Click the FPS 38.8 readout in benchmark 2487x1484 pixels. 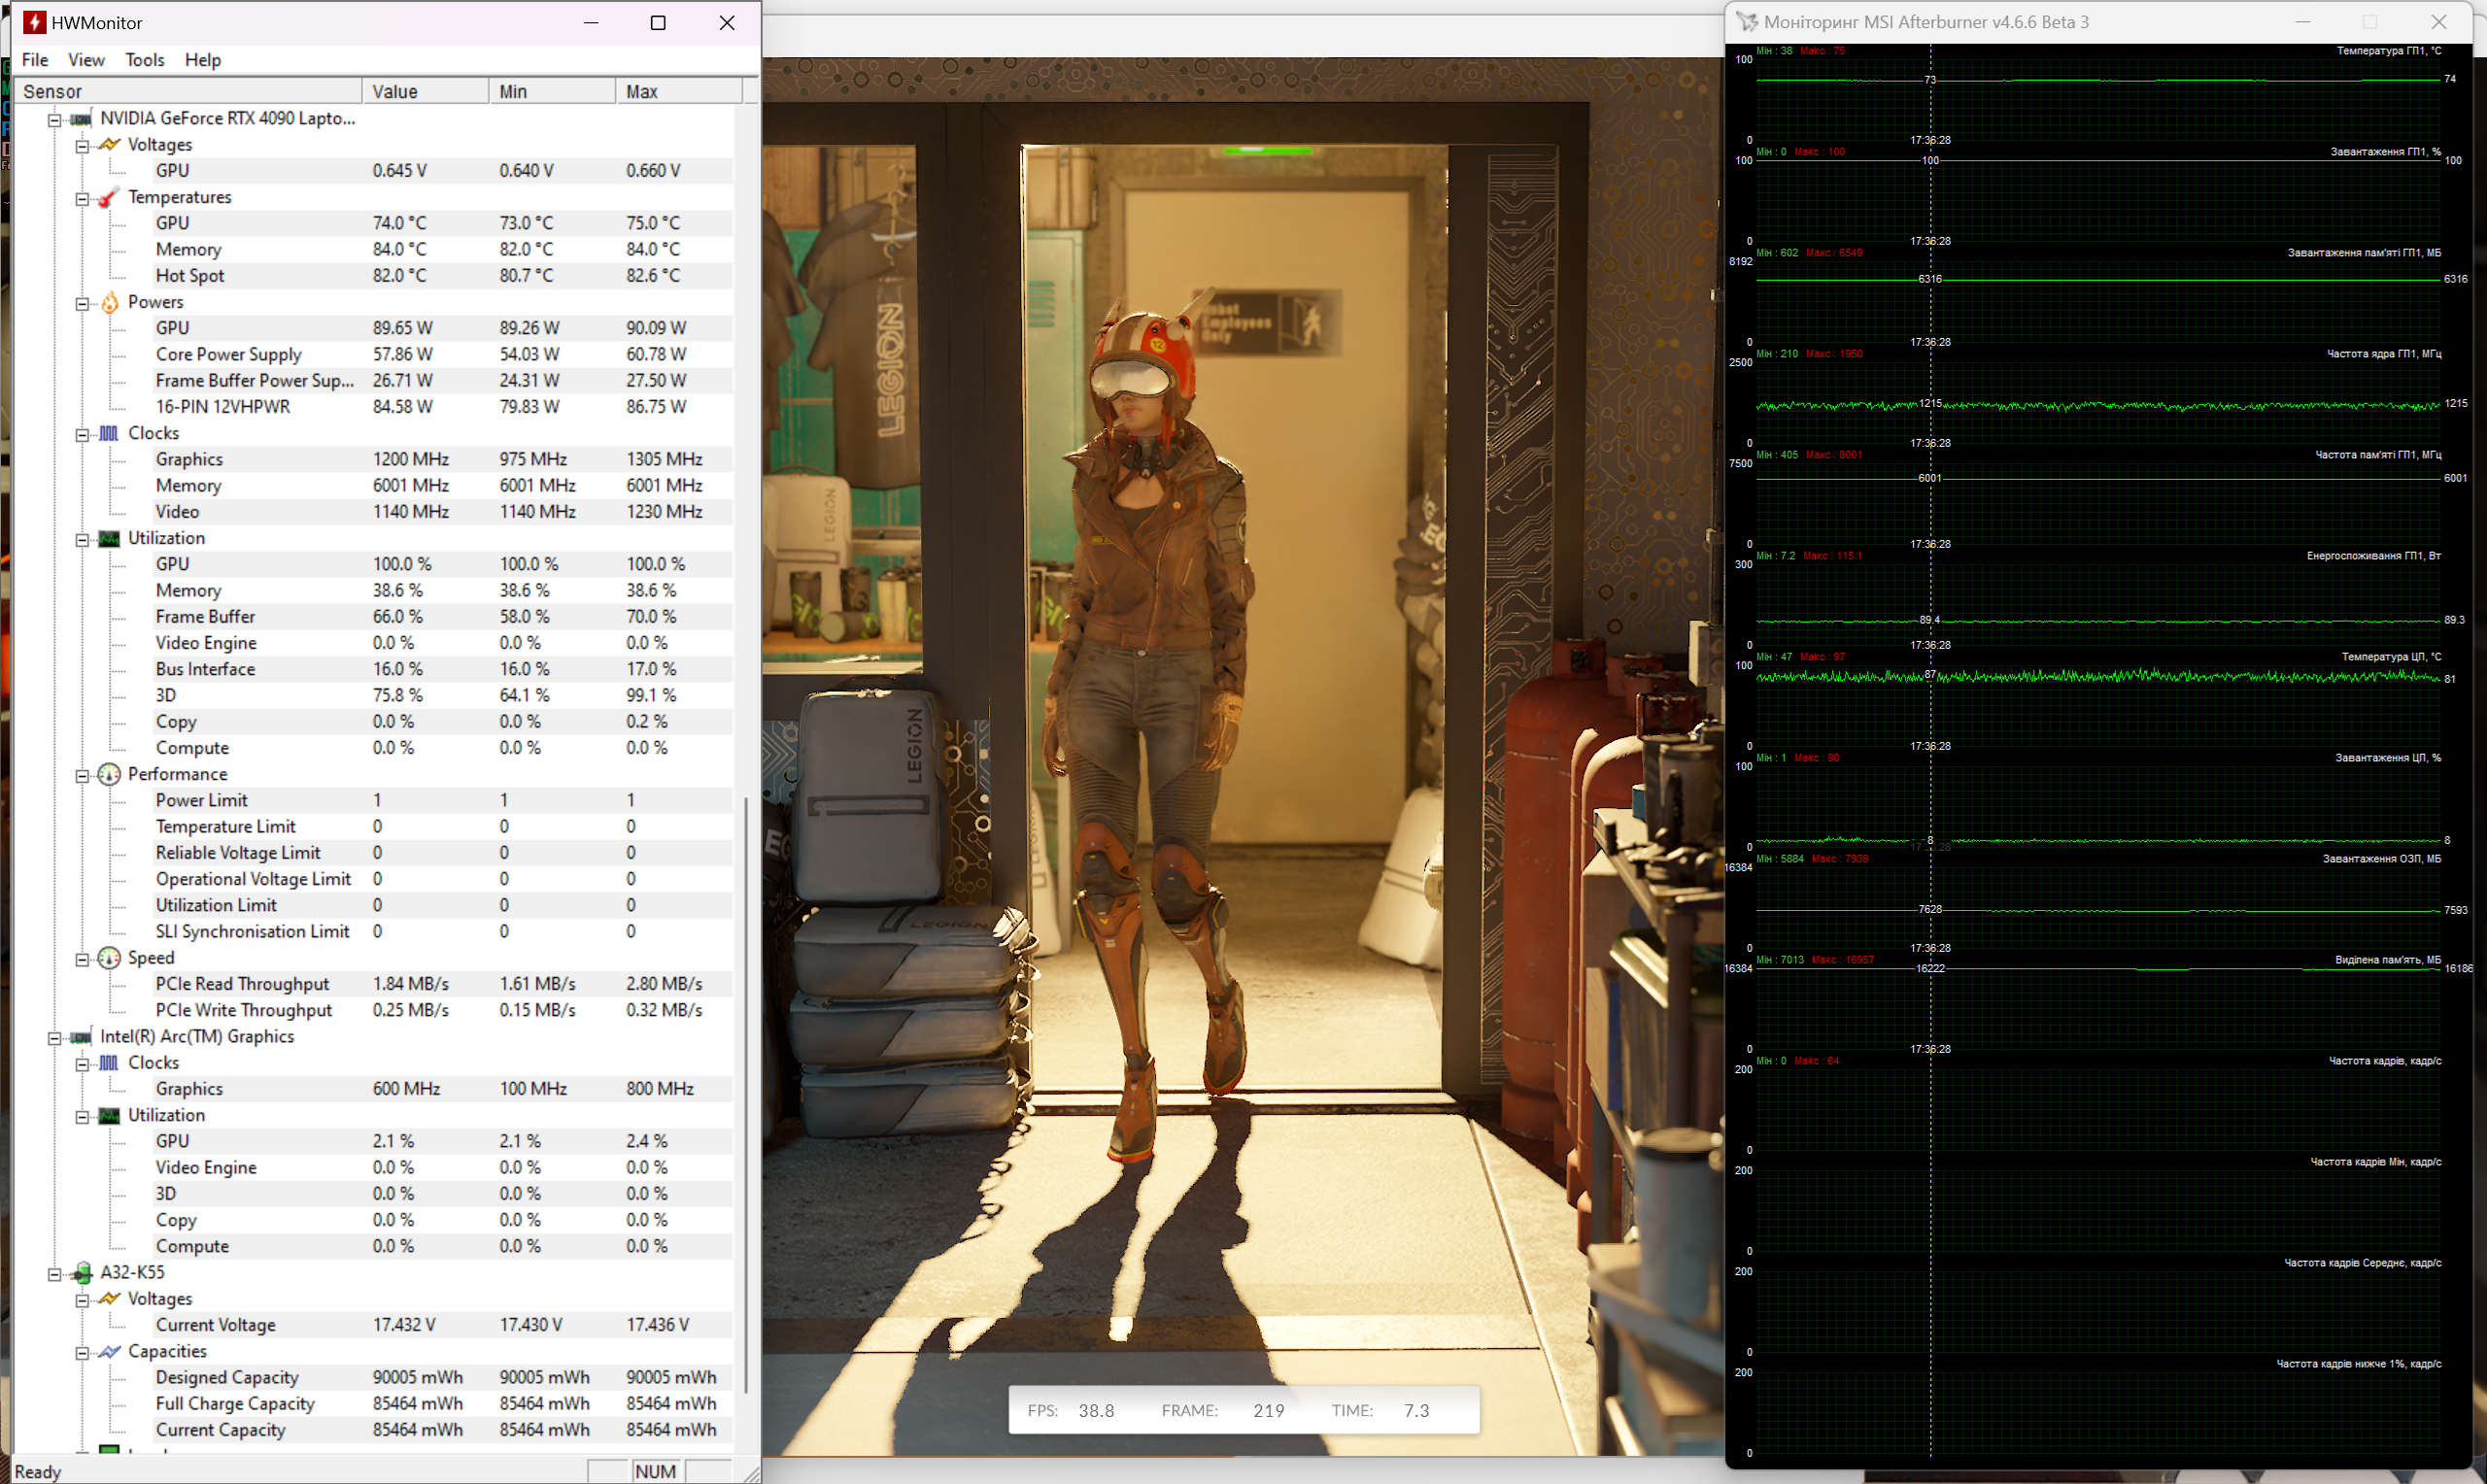point(1071,1410)
